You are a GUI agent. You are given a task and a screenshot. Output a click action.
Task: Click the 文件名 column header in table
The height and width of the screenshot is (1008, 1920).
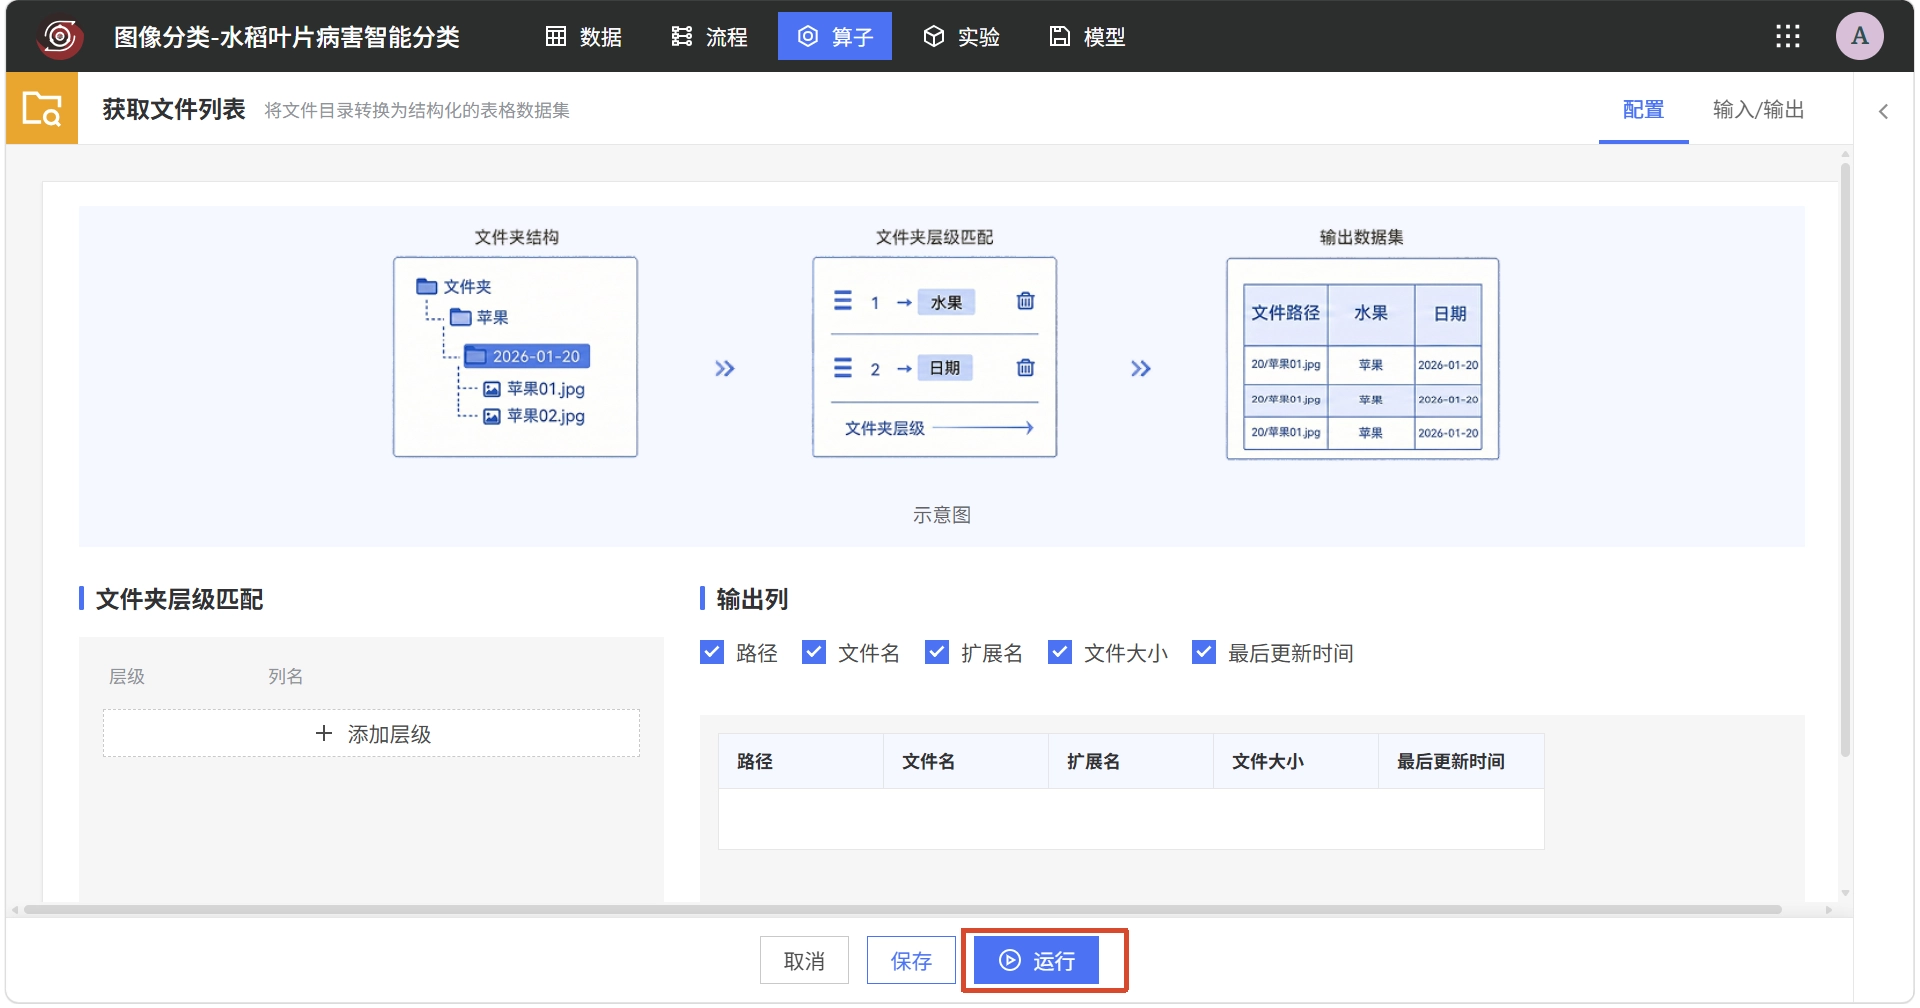966,761
